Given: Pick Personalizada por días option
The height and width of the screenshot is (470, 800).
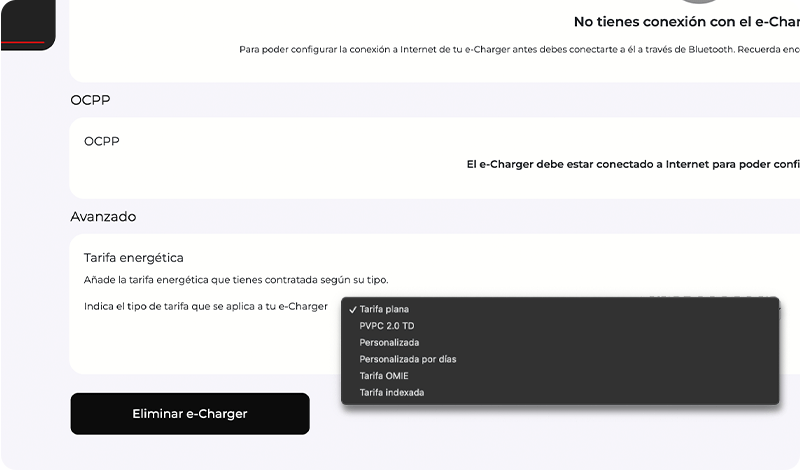Looking at the screenshot, I should tap(407, 359).
